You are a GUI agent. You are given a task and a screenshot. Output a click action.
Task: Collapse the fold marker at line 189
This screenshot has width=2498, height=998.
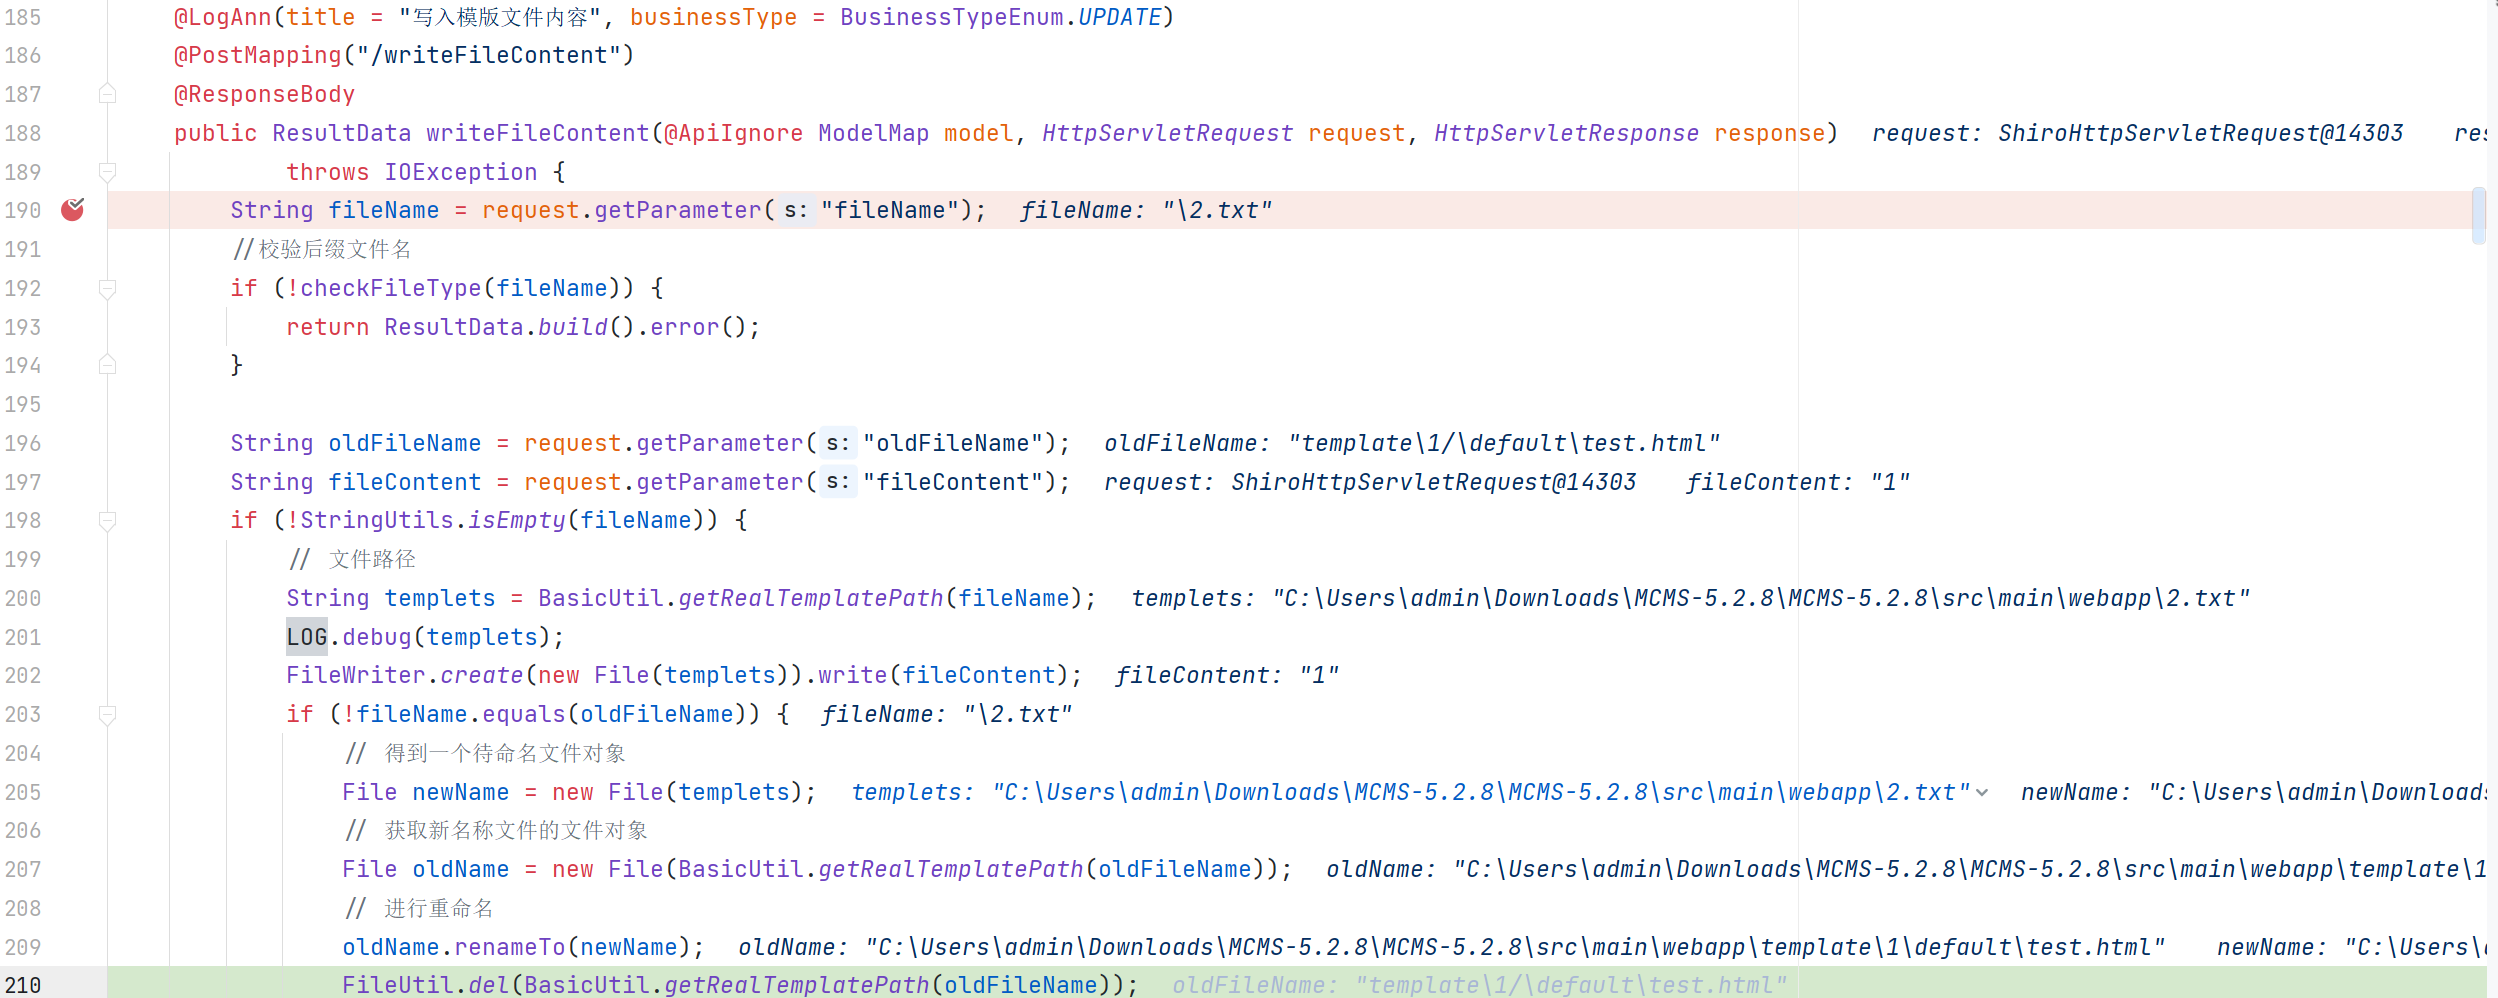(x=108, y=172)
